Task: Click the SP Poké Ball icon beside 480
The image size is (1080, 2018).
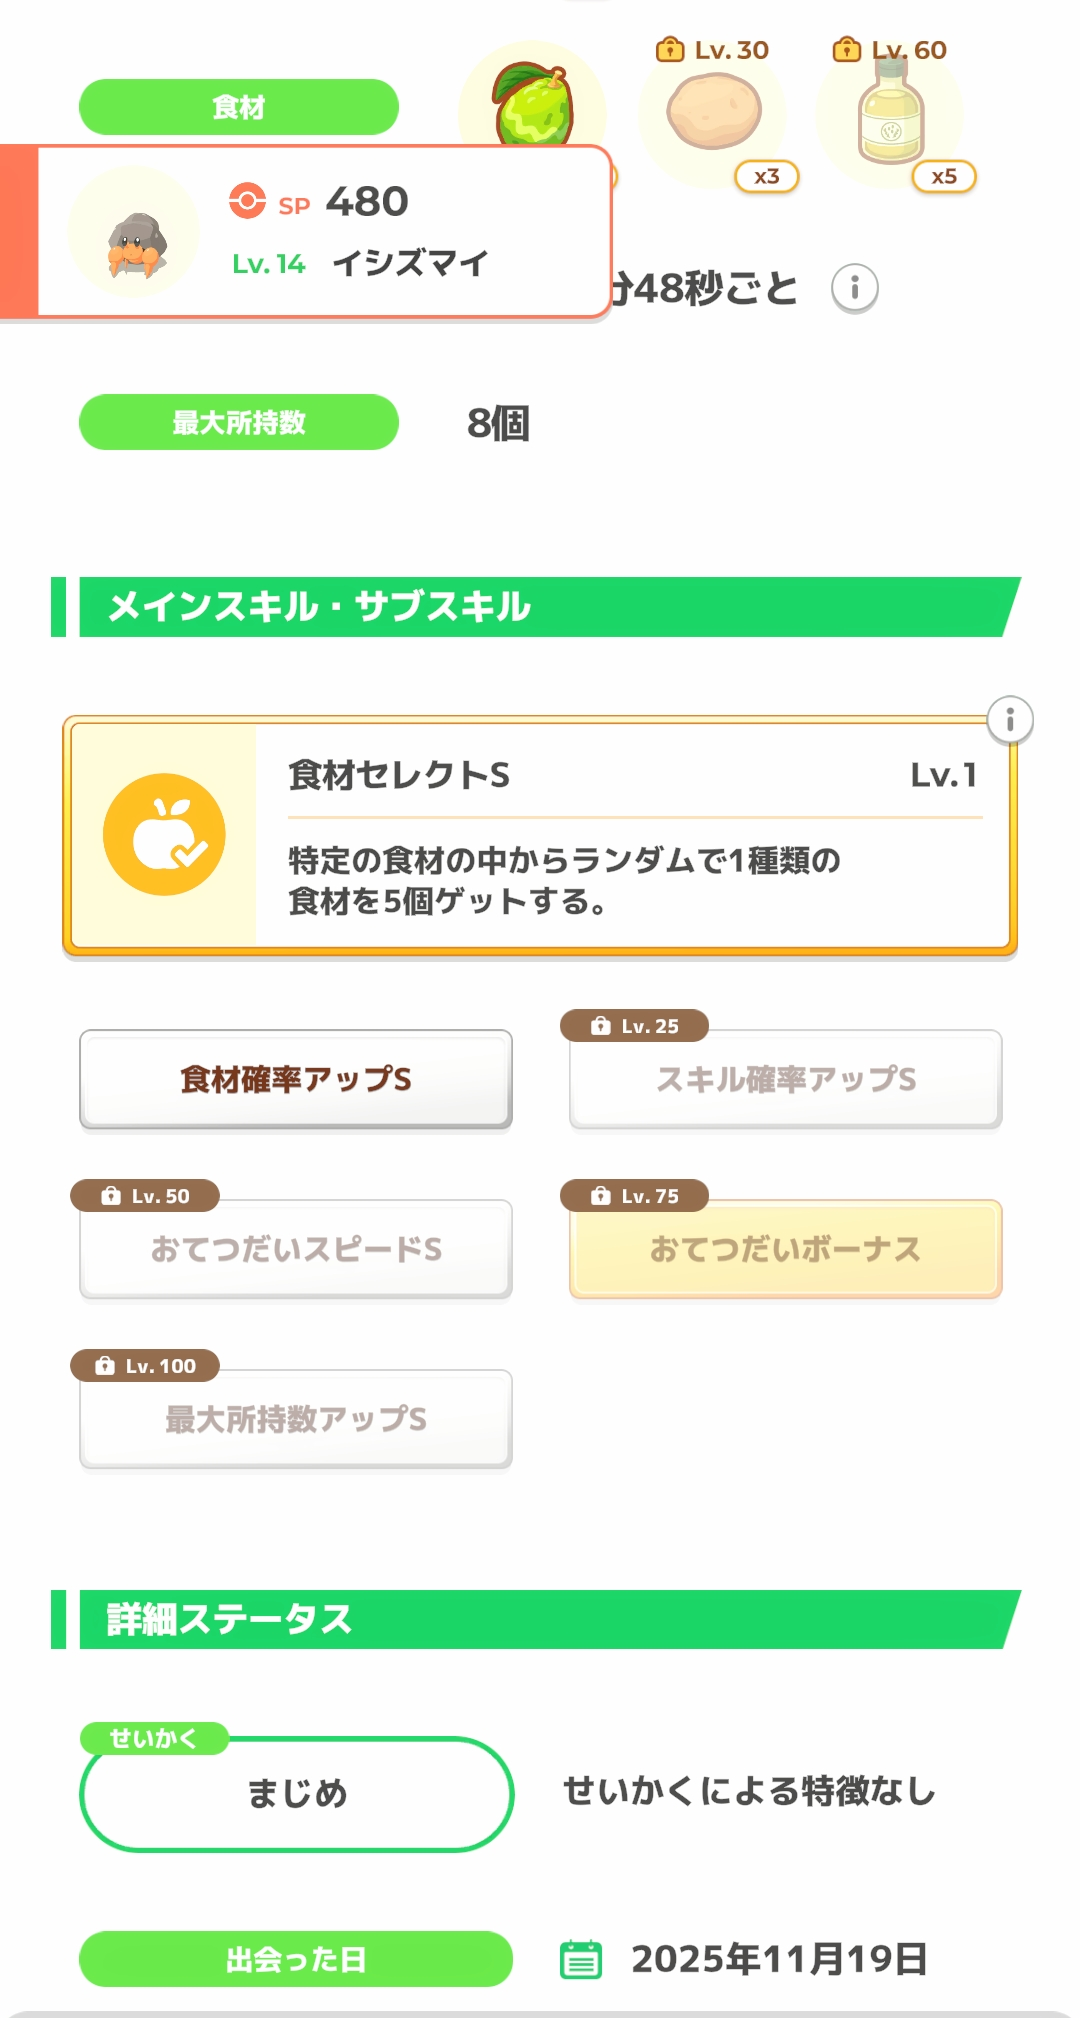Action: pos(247,201)
